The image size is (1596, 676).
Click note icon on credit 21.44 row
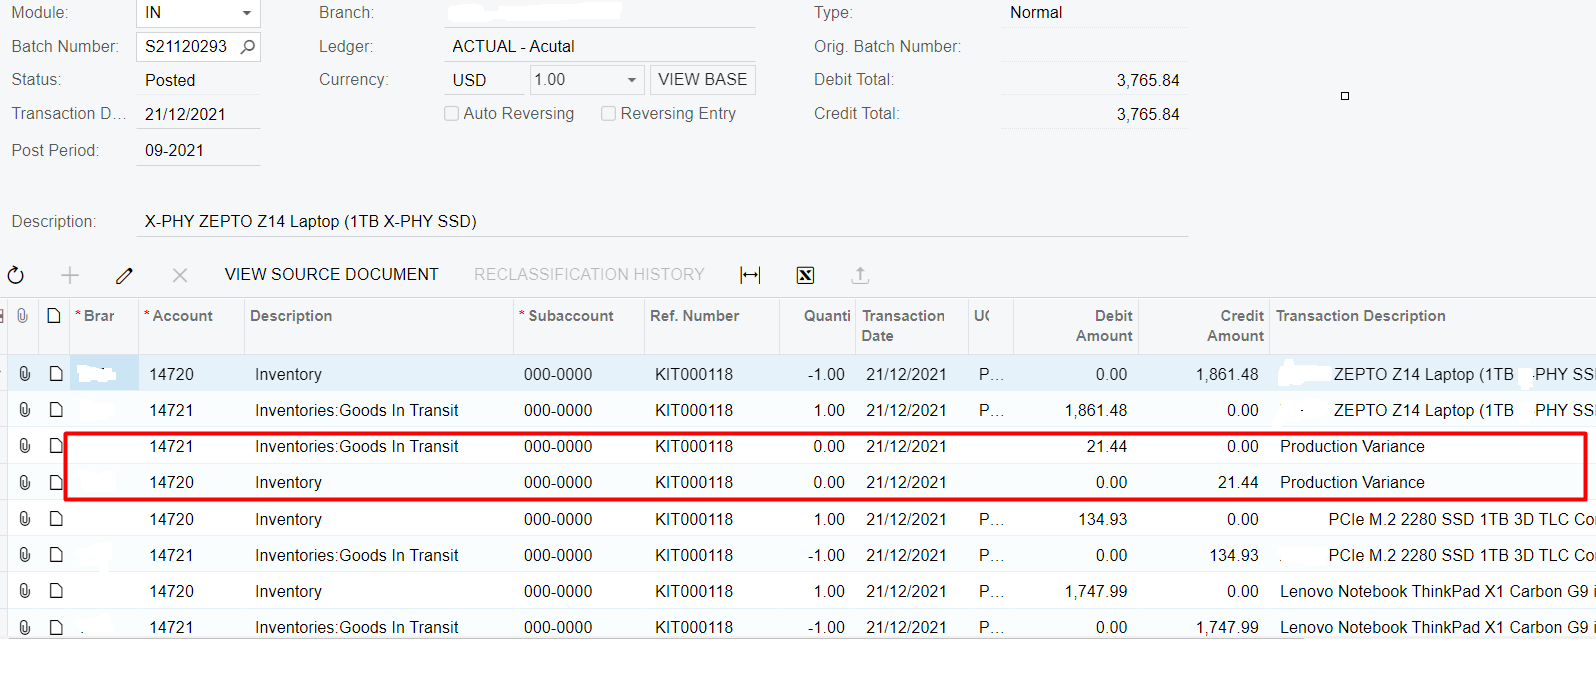click(x=56, y=482)
